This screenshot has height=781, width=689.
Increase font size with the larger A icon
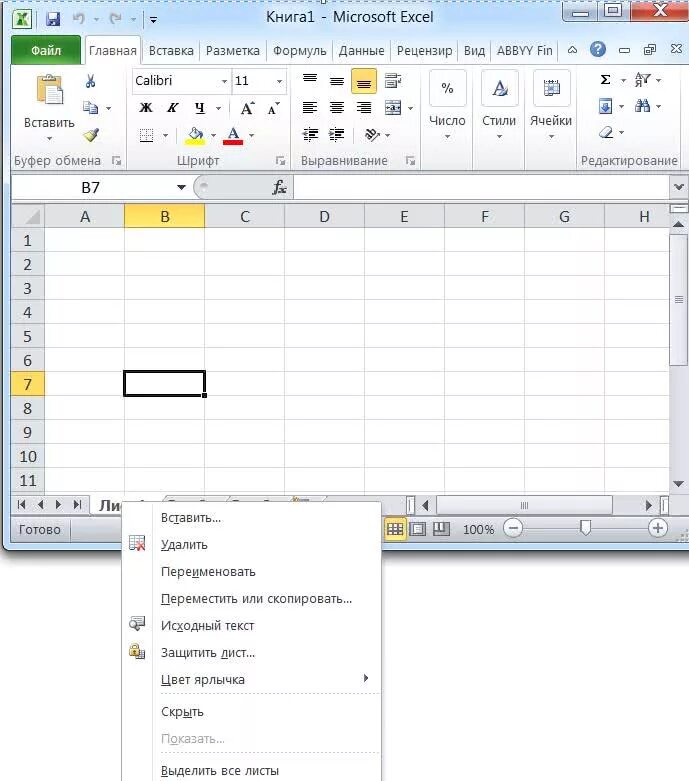247,108
